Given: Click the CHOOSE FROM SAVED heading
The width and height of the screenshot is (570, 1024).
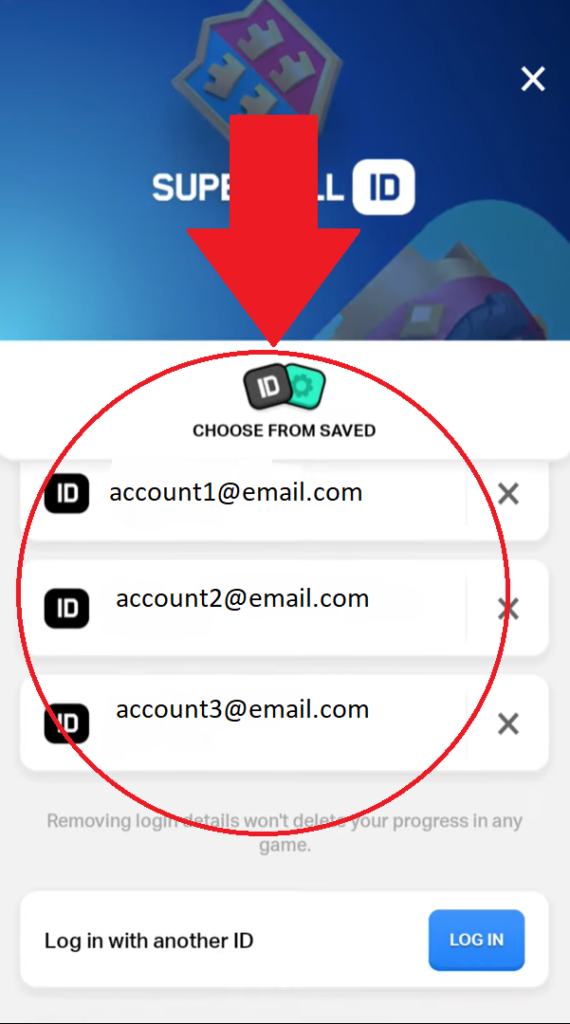Looking at the screenshot, I should pos(284,431).
